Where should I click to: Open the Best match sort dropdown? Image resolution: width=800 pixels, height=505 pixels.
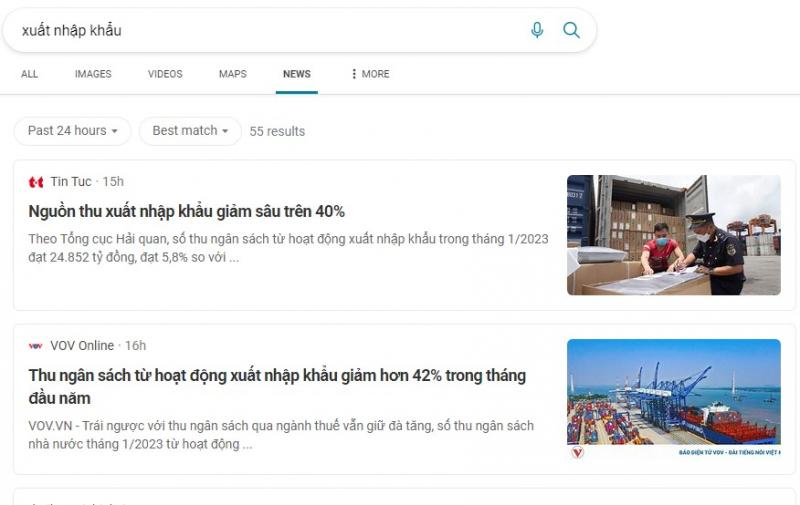[x=190, y=131]
